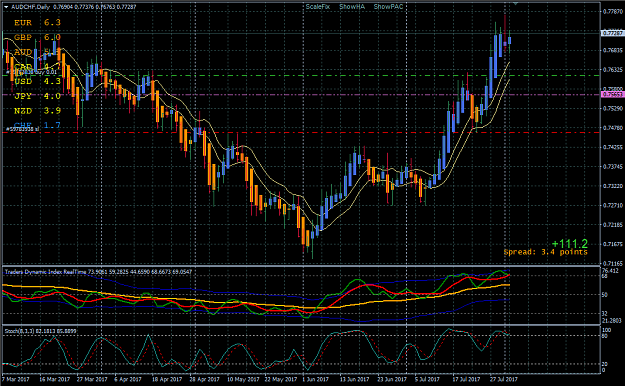This screenshot has width=625, height=386.
Task: Click the 17 Jul 2017 date label
Action: (x=466, y=379)
